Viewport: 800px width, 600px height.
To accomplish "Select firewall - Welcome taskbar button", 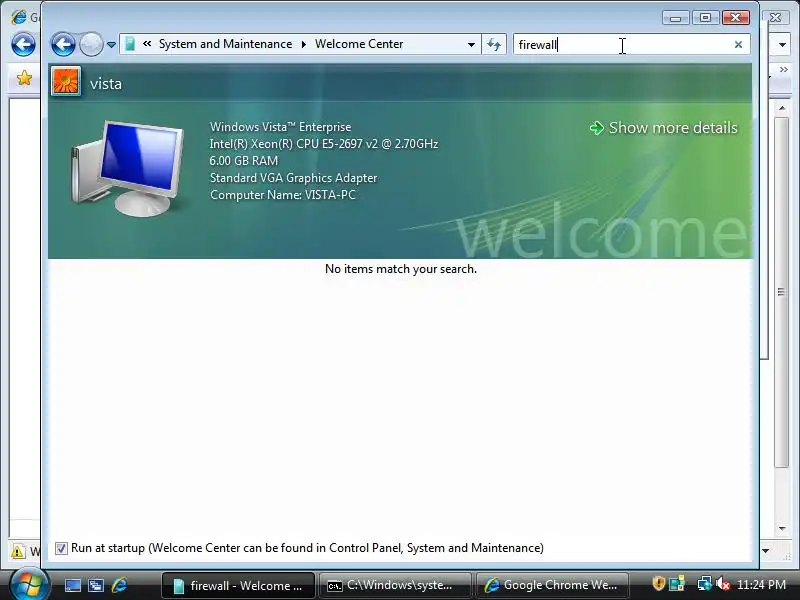I will tap(238, 585).
